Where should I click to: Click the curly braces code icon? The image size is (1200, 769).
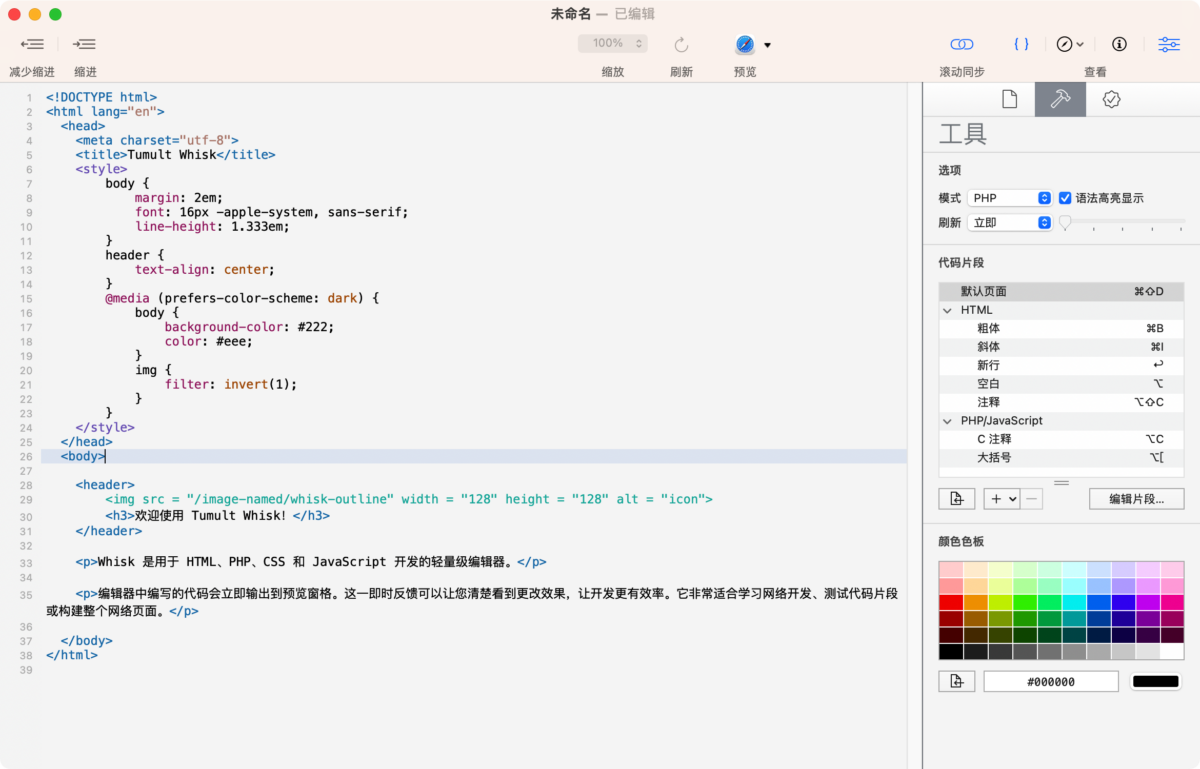coord(1021,44)
